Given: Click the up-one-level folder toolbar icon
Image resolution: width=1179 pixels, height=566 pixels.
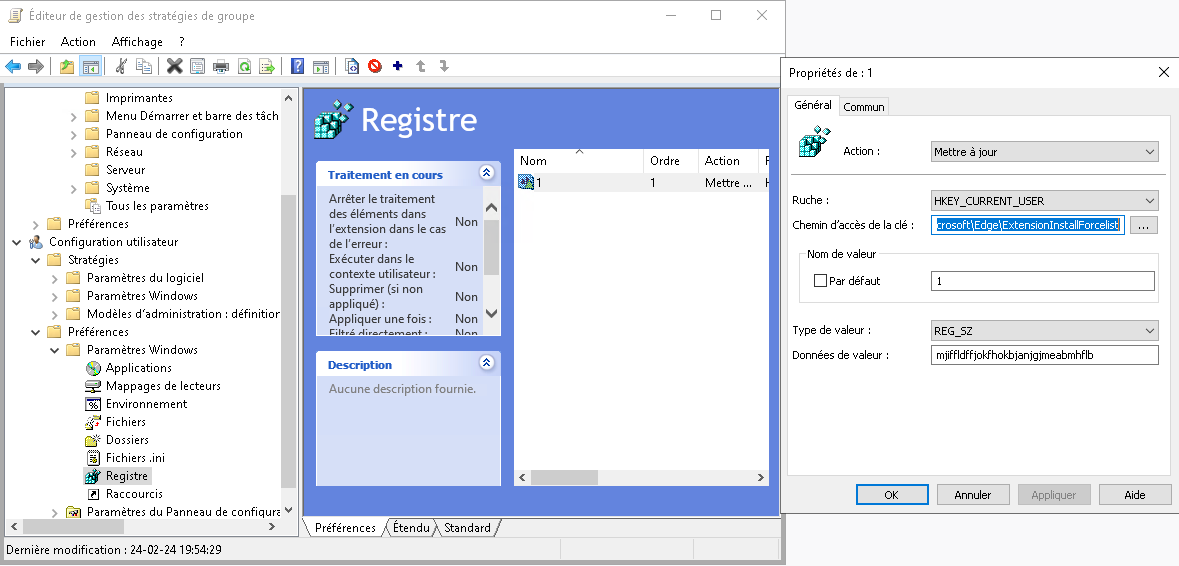Looking at the screenshot, I should point(67,67).
